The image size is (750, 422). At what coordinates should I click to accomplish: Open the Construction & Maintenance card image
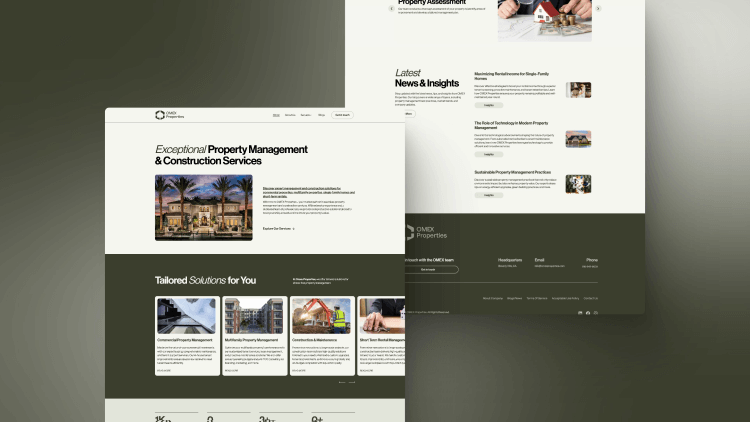click(x=321, y=316)
